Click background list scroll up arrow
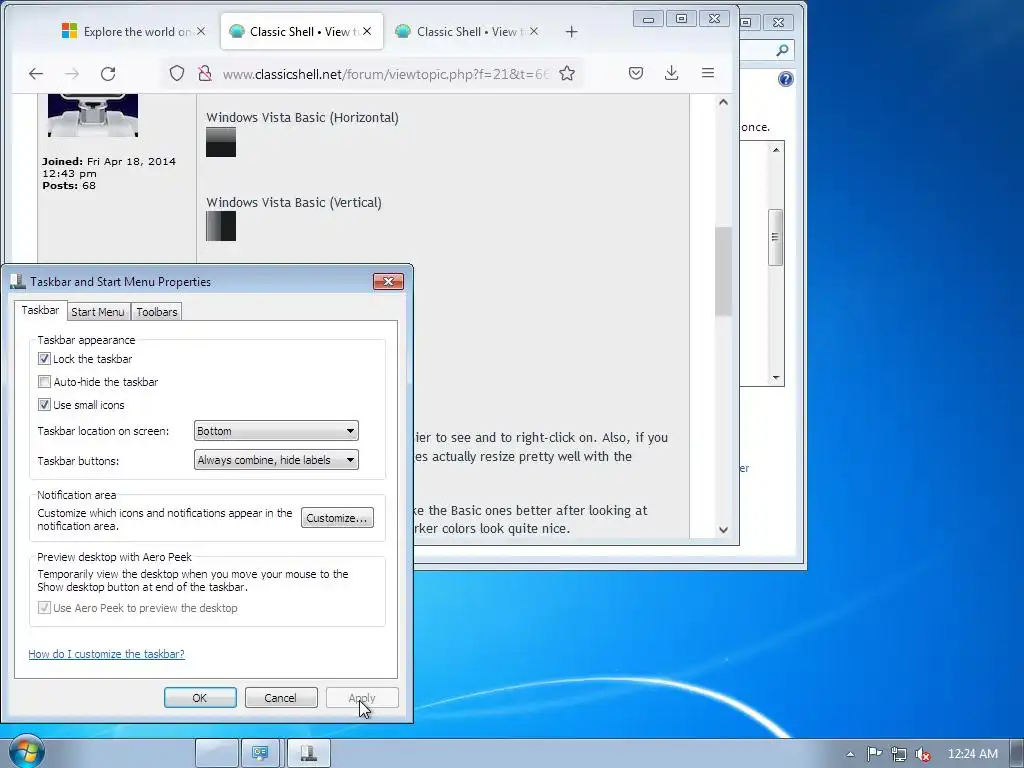Image resolution: width=1024 pixels, height=768 pixels. pyautogui.click(x=776, y=150)
